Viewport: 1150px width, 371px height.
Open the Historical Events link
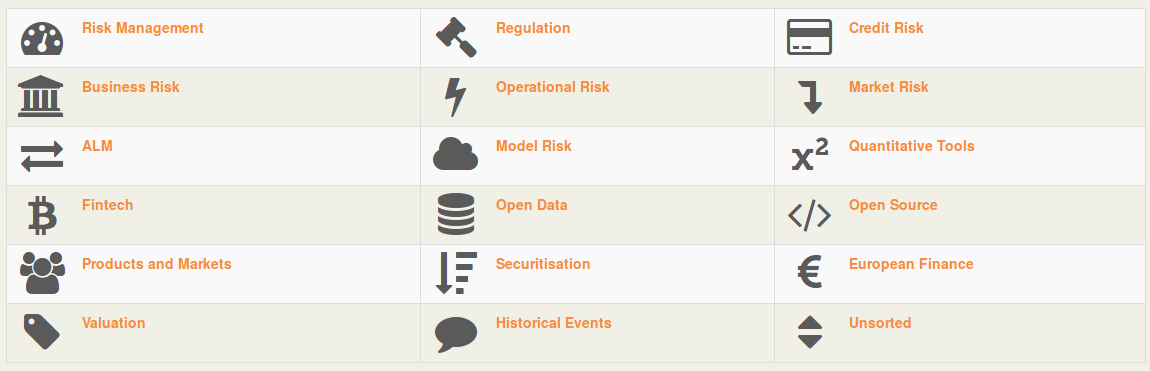coord(553,323)
